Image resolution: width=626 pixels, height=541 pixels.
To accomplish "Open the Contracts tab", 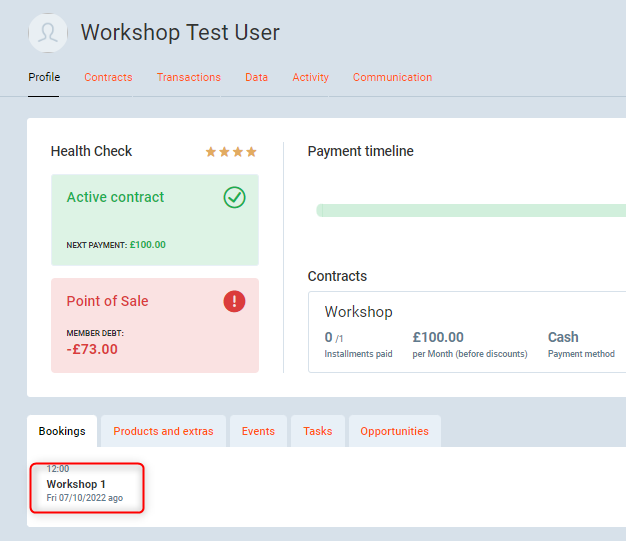I will [x=108, y=77].
